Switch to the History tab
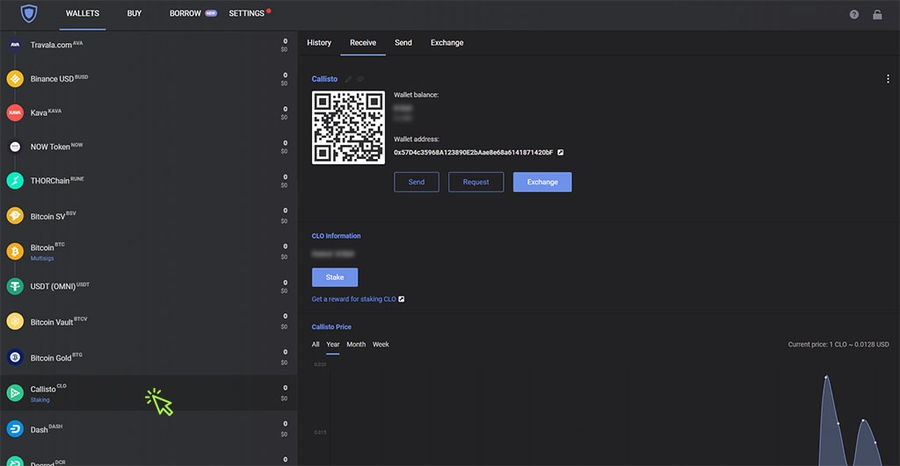The image size is (900, 466). coord(319,43)
